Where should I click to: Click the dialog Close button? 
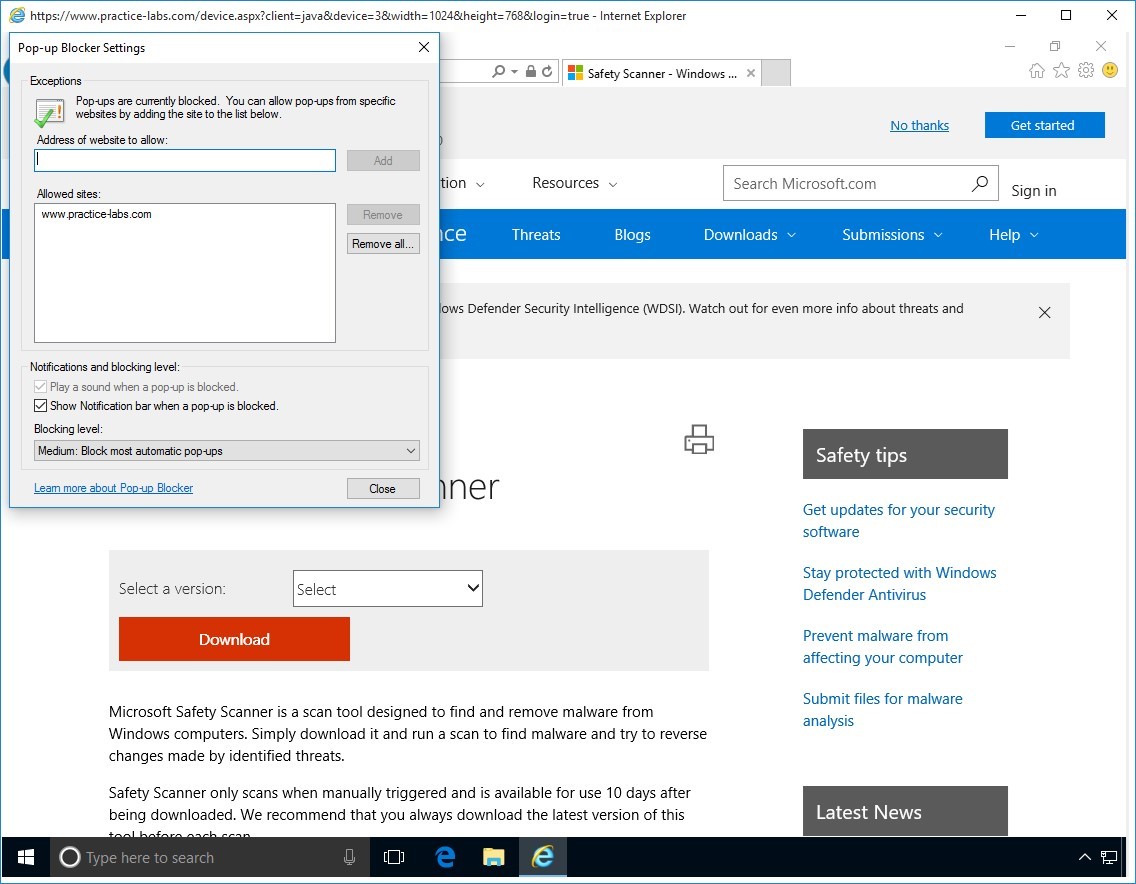click(383, 488)
